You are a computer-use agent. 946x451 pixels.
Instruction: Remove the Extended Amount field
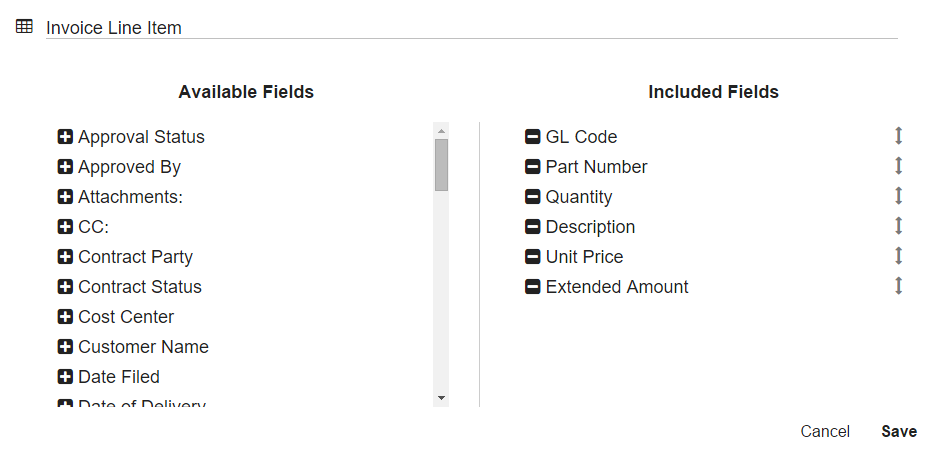[533, 287]
